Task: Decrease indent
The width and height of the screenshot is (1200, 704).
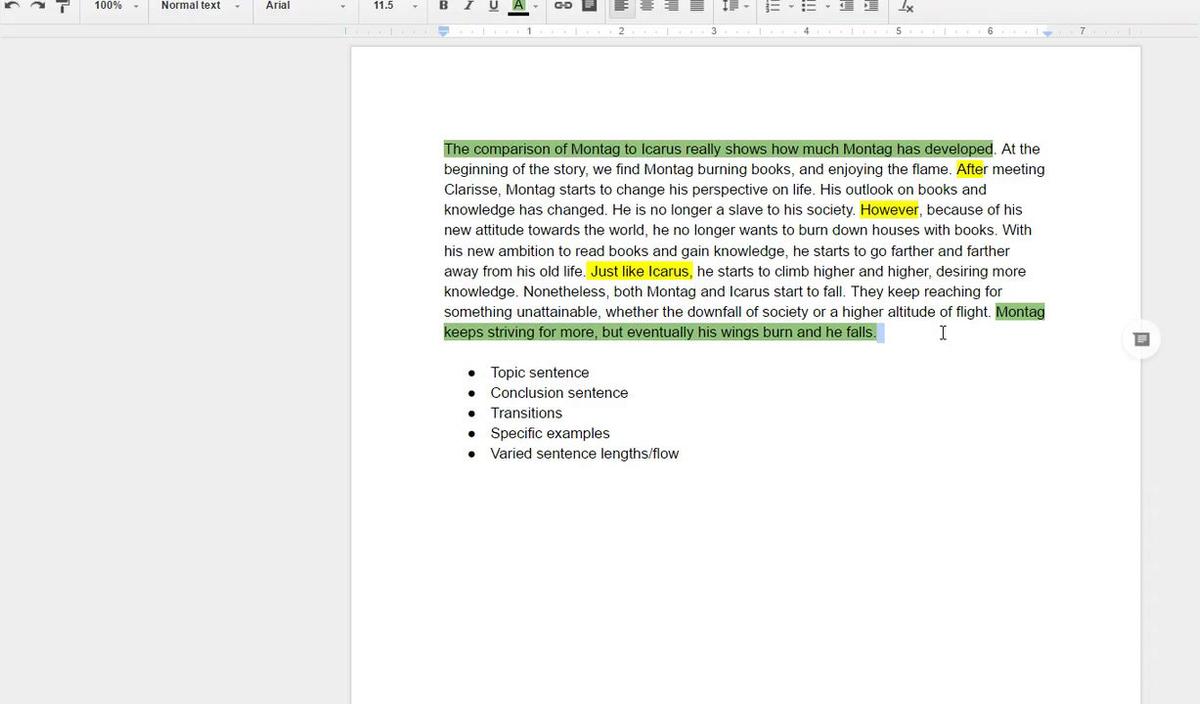Action: (x=847, y=6)
